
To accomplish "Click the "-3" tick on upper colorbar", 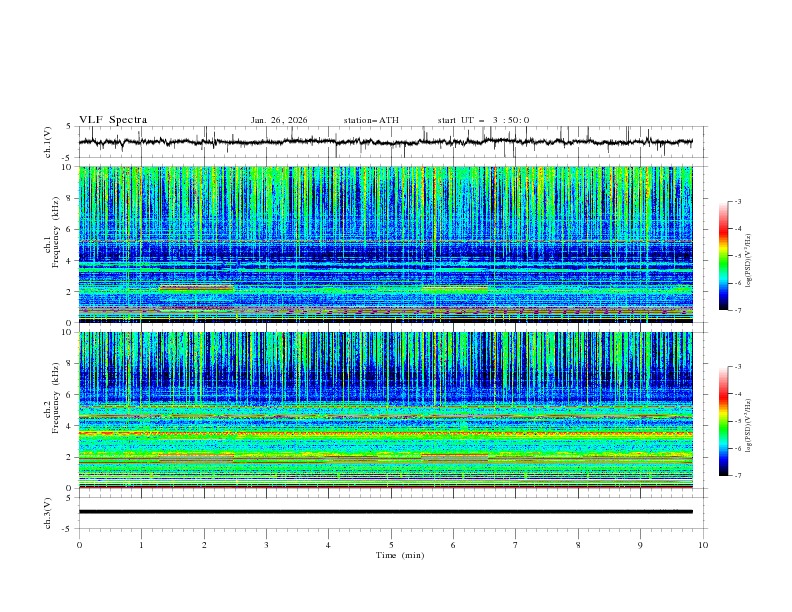I will 738,201.
